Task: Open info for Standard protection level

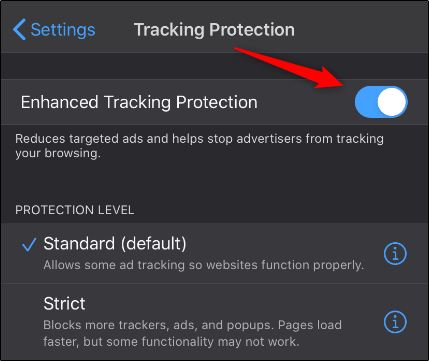Action: pyautogui.click(x=395, y=254)
